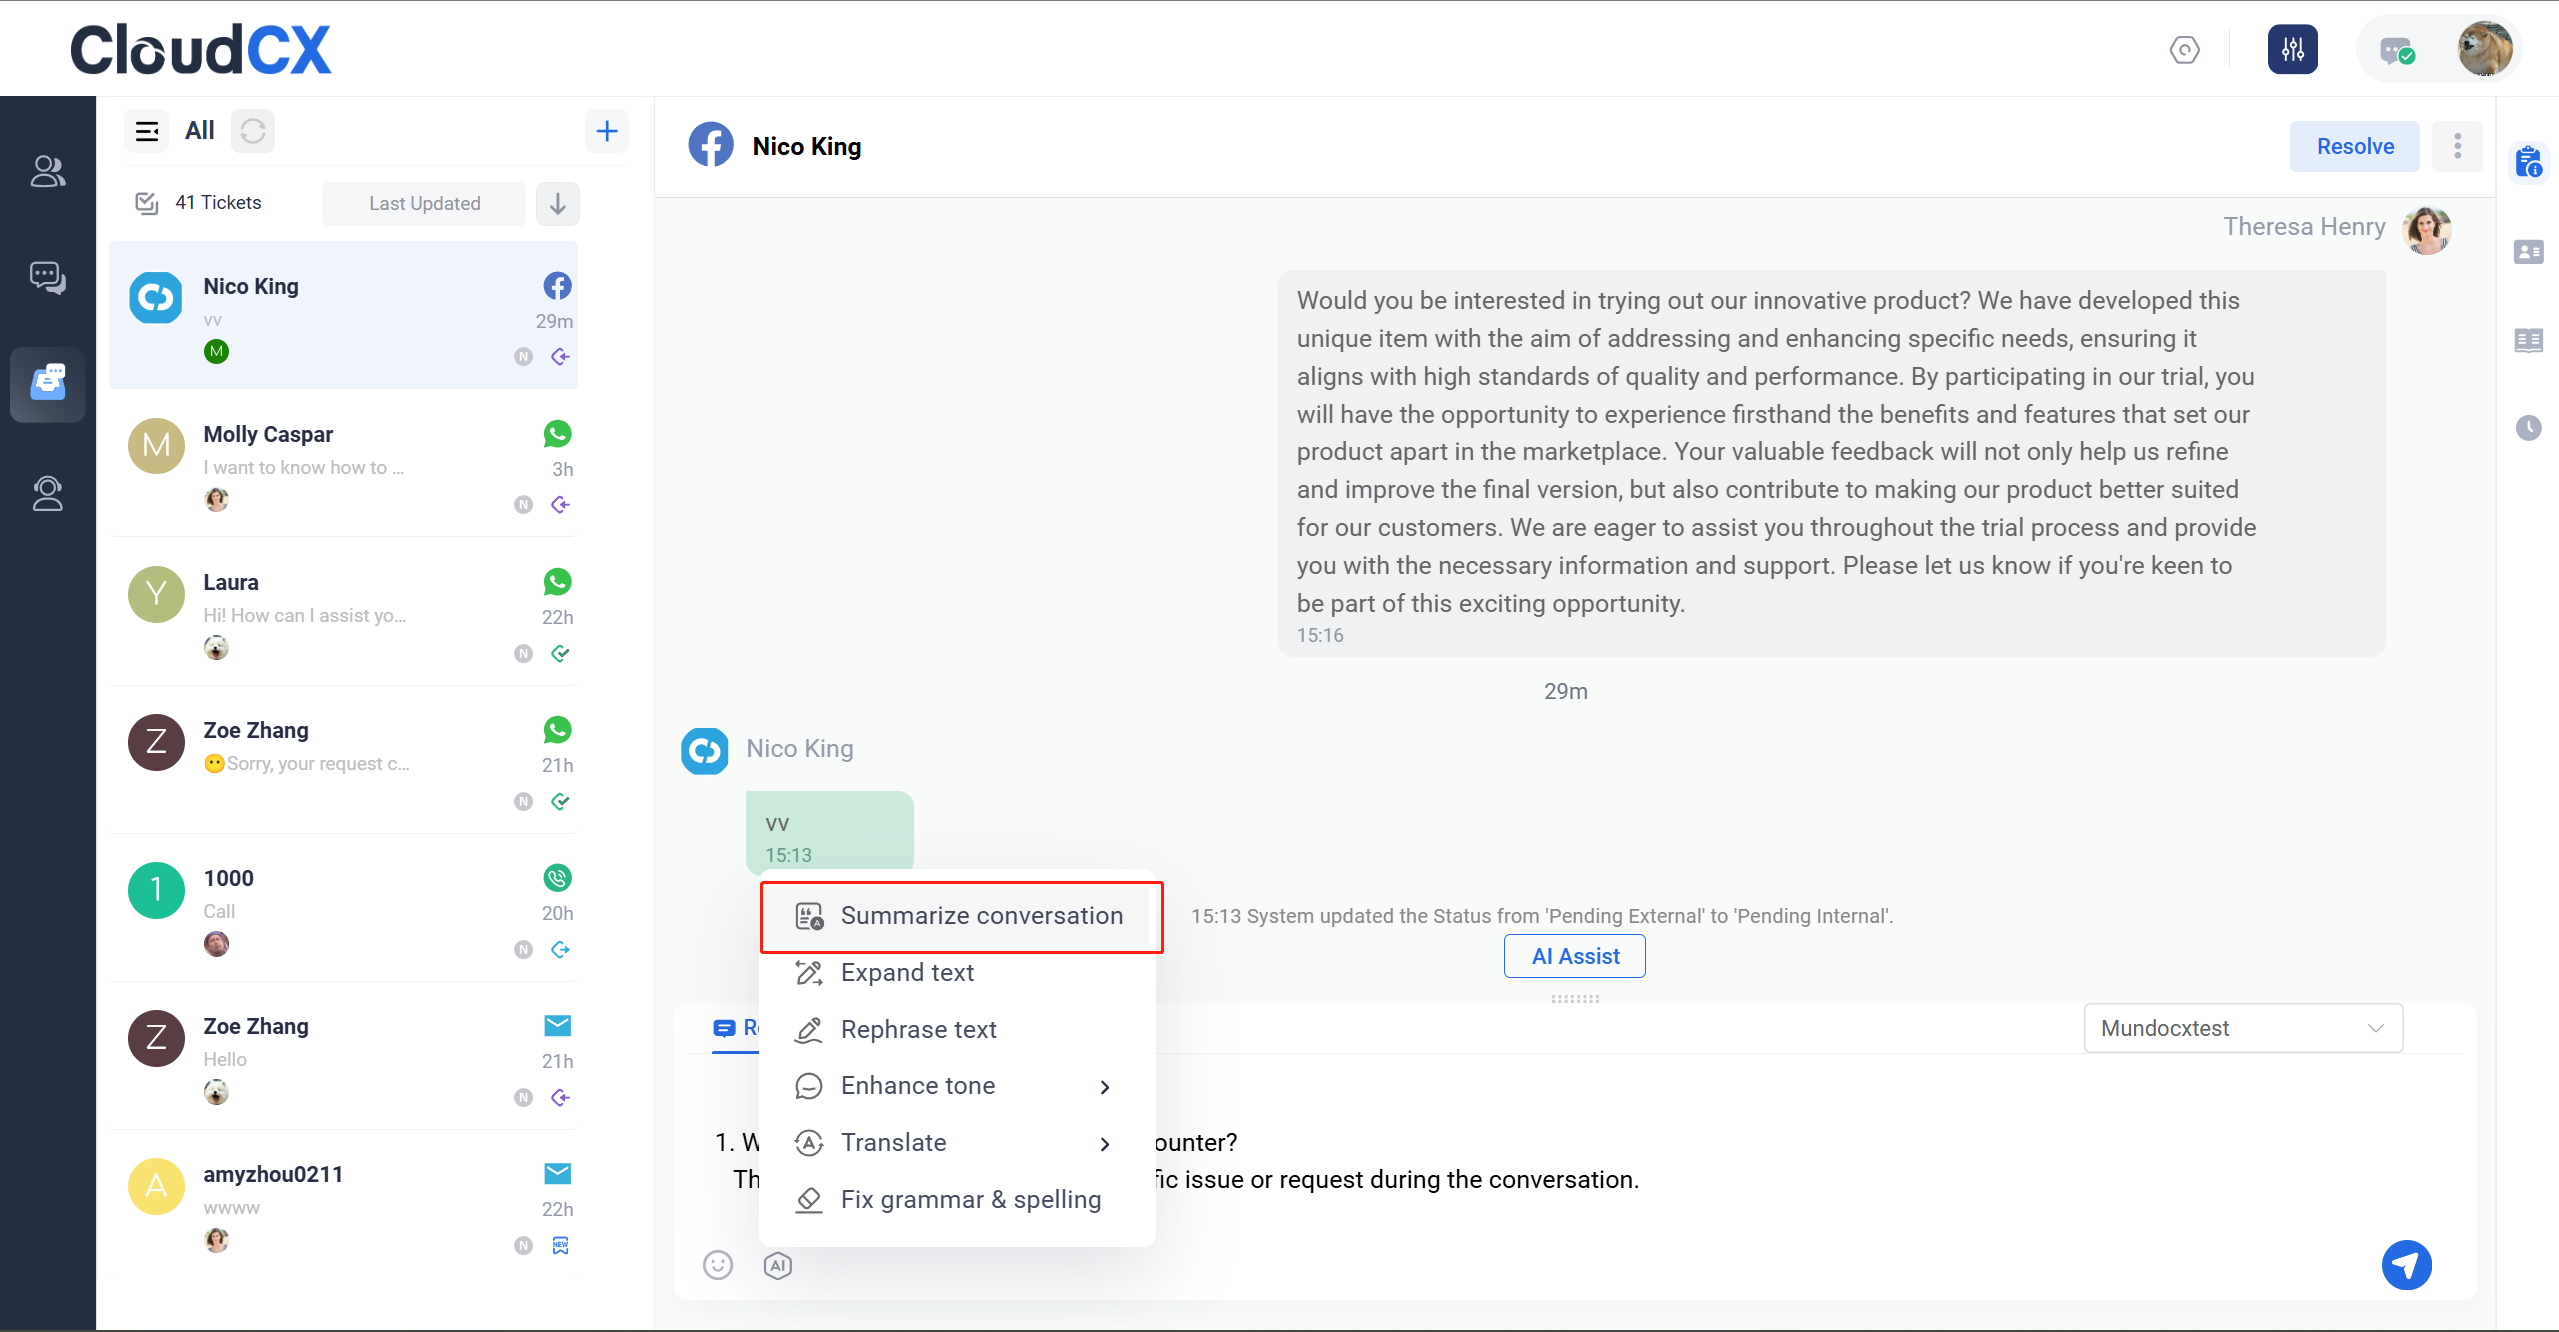The width and height of the screenshot is (2559, 1332).
Task: Open contact card icon in right sidebar
Action: tap(2528, 252)
